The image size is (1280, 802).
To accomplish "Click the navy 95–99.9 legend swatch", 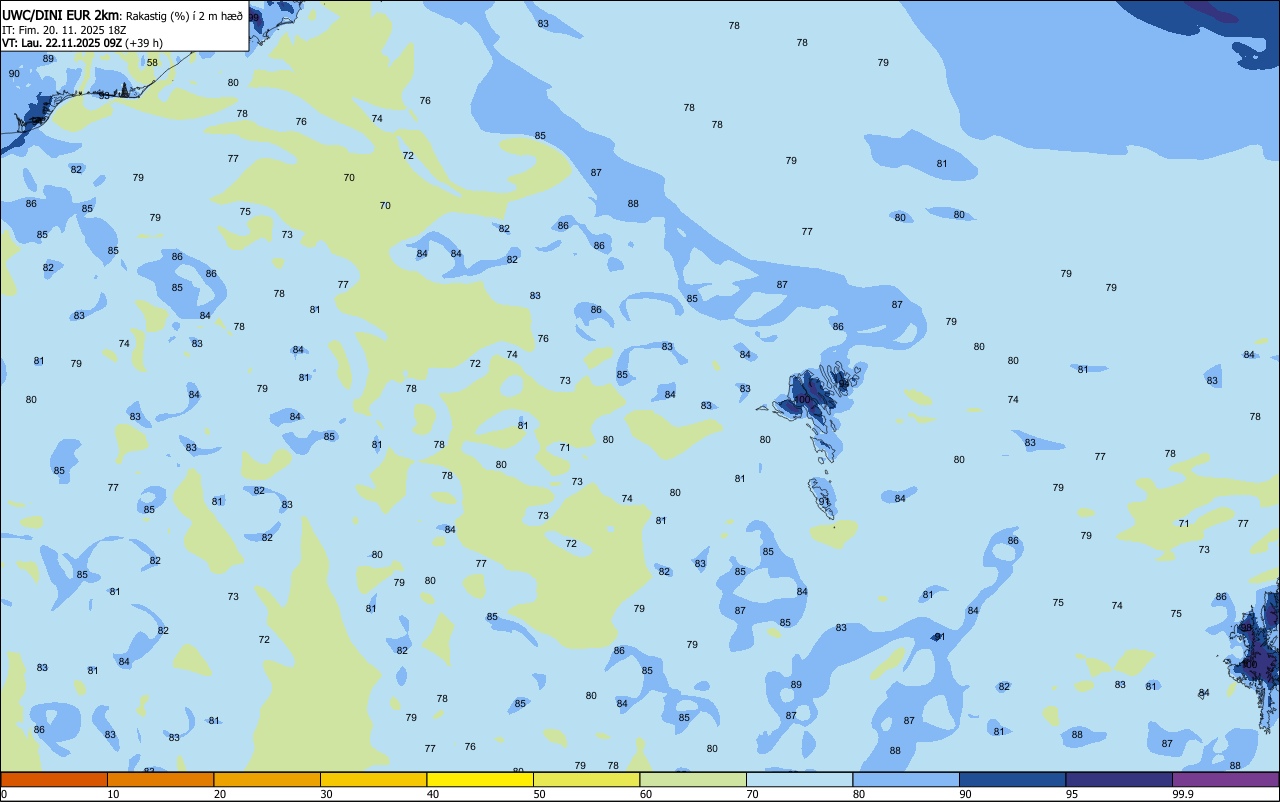I will pyautogui.click(x=1119, y=779).
